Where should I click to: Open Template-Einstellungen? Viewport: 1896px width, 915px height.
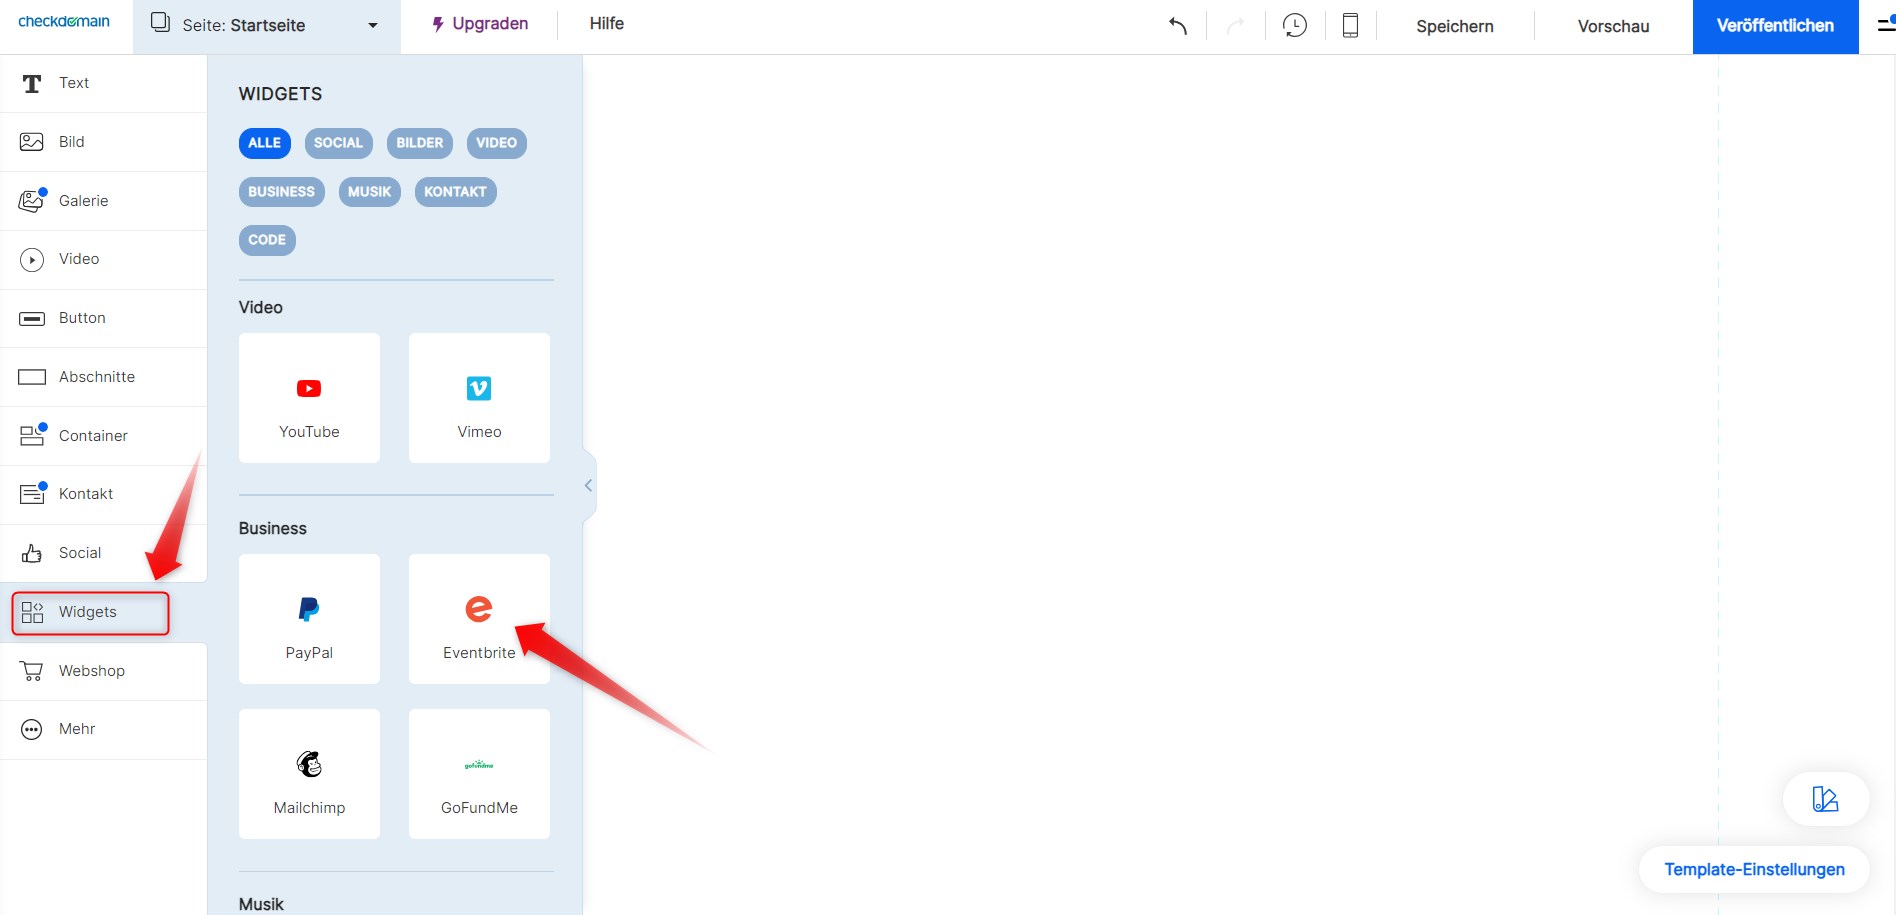click(1754, 869)
